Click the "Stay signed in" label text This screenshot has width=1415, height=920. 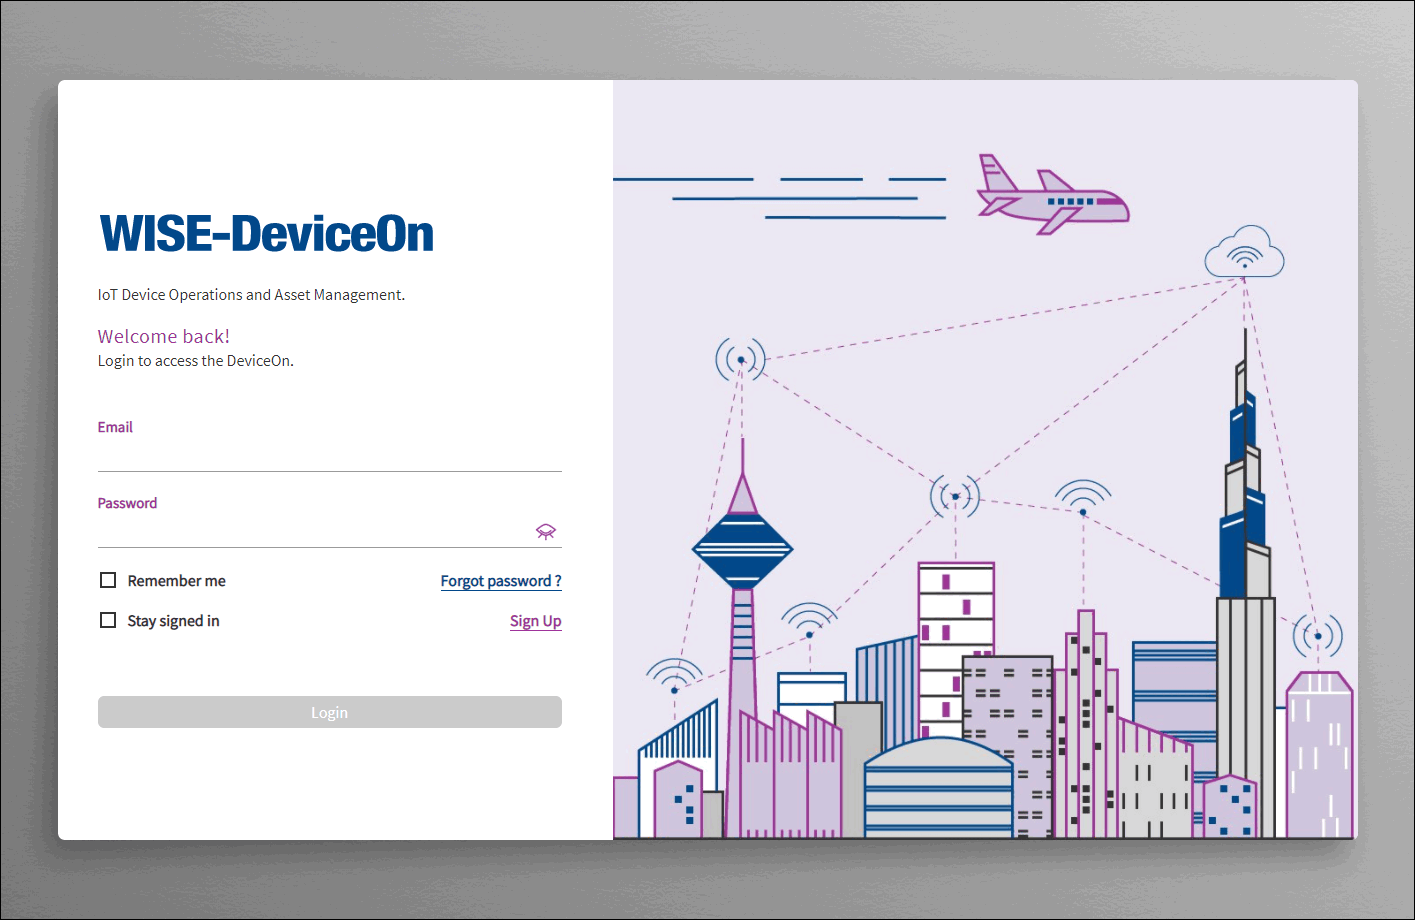point(173,621)
